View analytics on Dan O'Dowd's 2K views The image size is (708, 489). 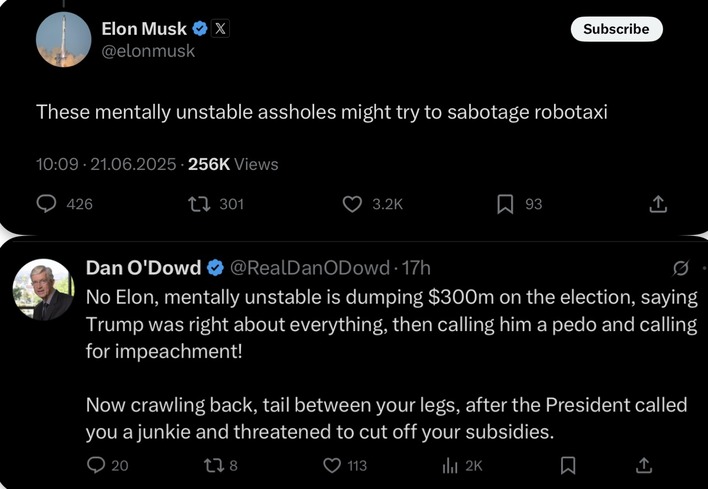pos(450,465)
